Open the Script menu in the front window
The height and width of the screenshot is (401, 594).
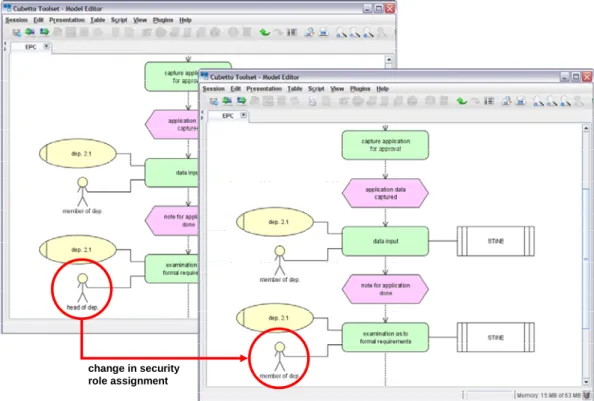pos(316,89)
